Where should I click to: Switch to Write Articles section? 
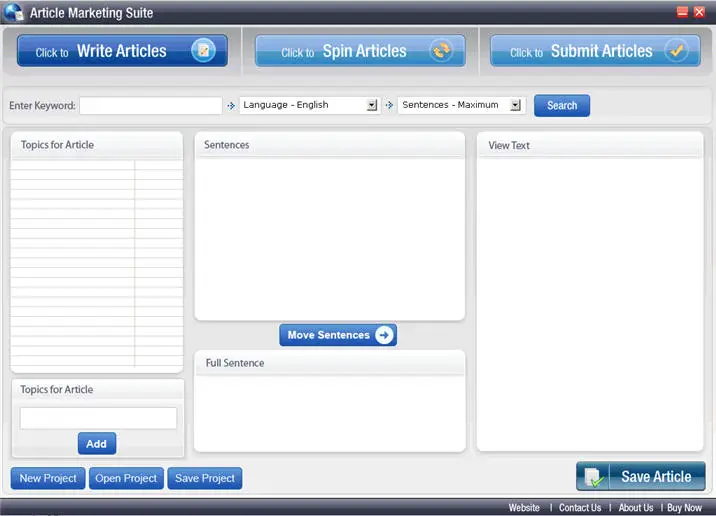coord(122,51)
